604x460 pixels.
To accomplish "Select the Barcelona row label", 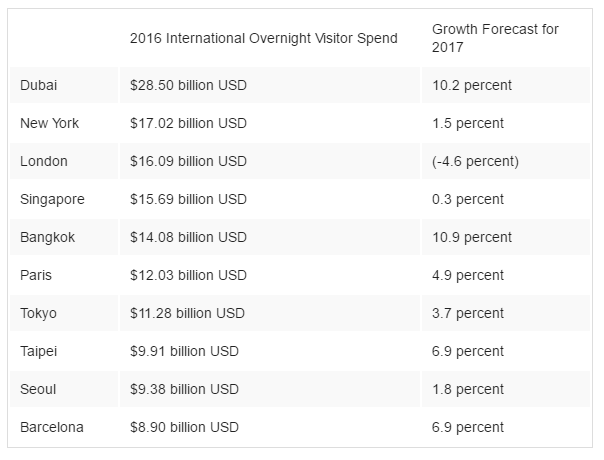I will point(52,428).
